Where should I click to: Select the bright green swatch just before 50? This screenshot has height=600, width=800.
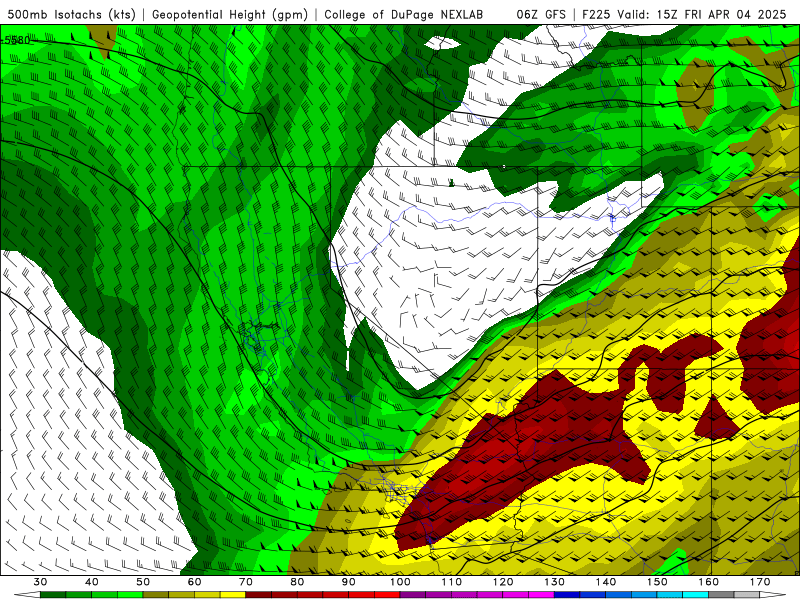click(x=130, y=595)
